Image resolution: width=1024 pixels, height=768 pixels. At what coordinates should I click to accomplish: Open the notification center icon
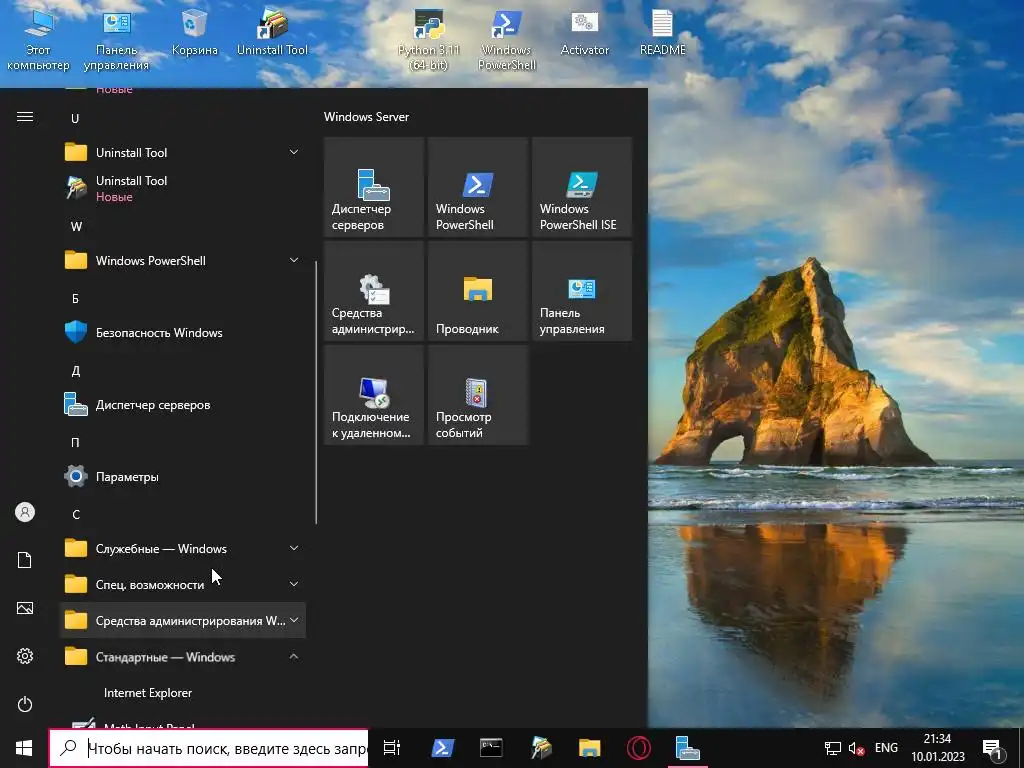tap(992, 748)
